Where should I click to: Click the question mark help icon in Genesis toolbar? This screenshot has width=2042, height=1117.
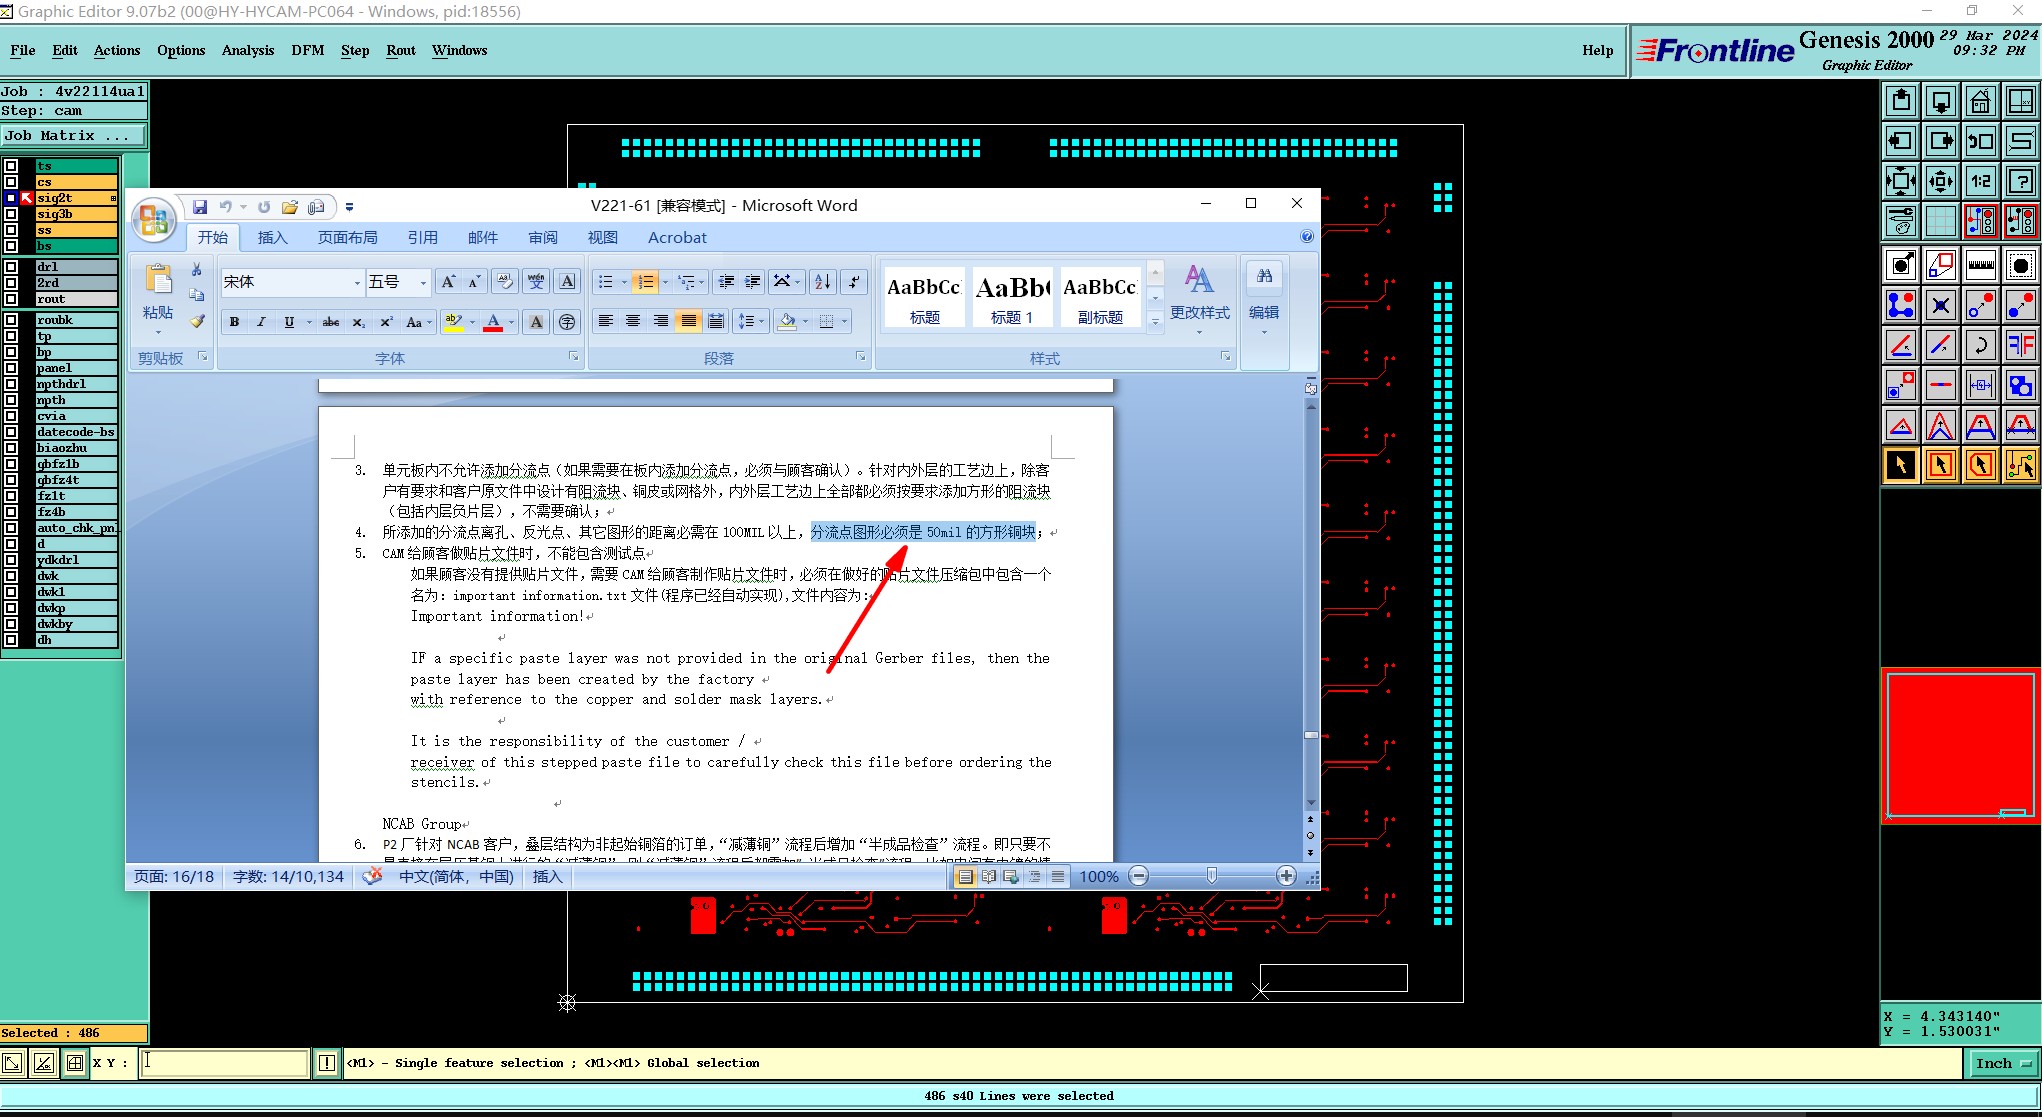click(2020, 181)
